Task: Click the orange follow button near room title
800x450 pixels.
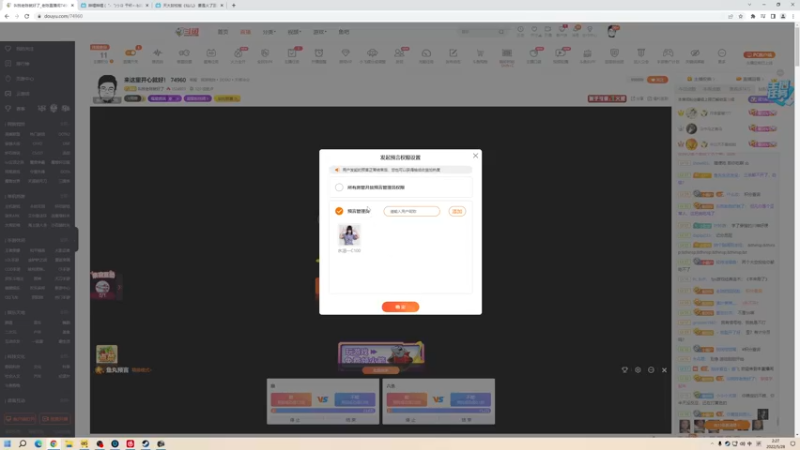Action: coord(657,80)
